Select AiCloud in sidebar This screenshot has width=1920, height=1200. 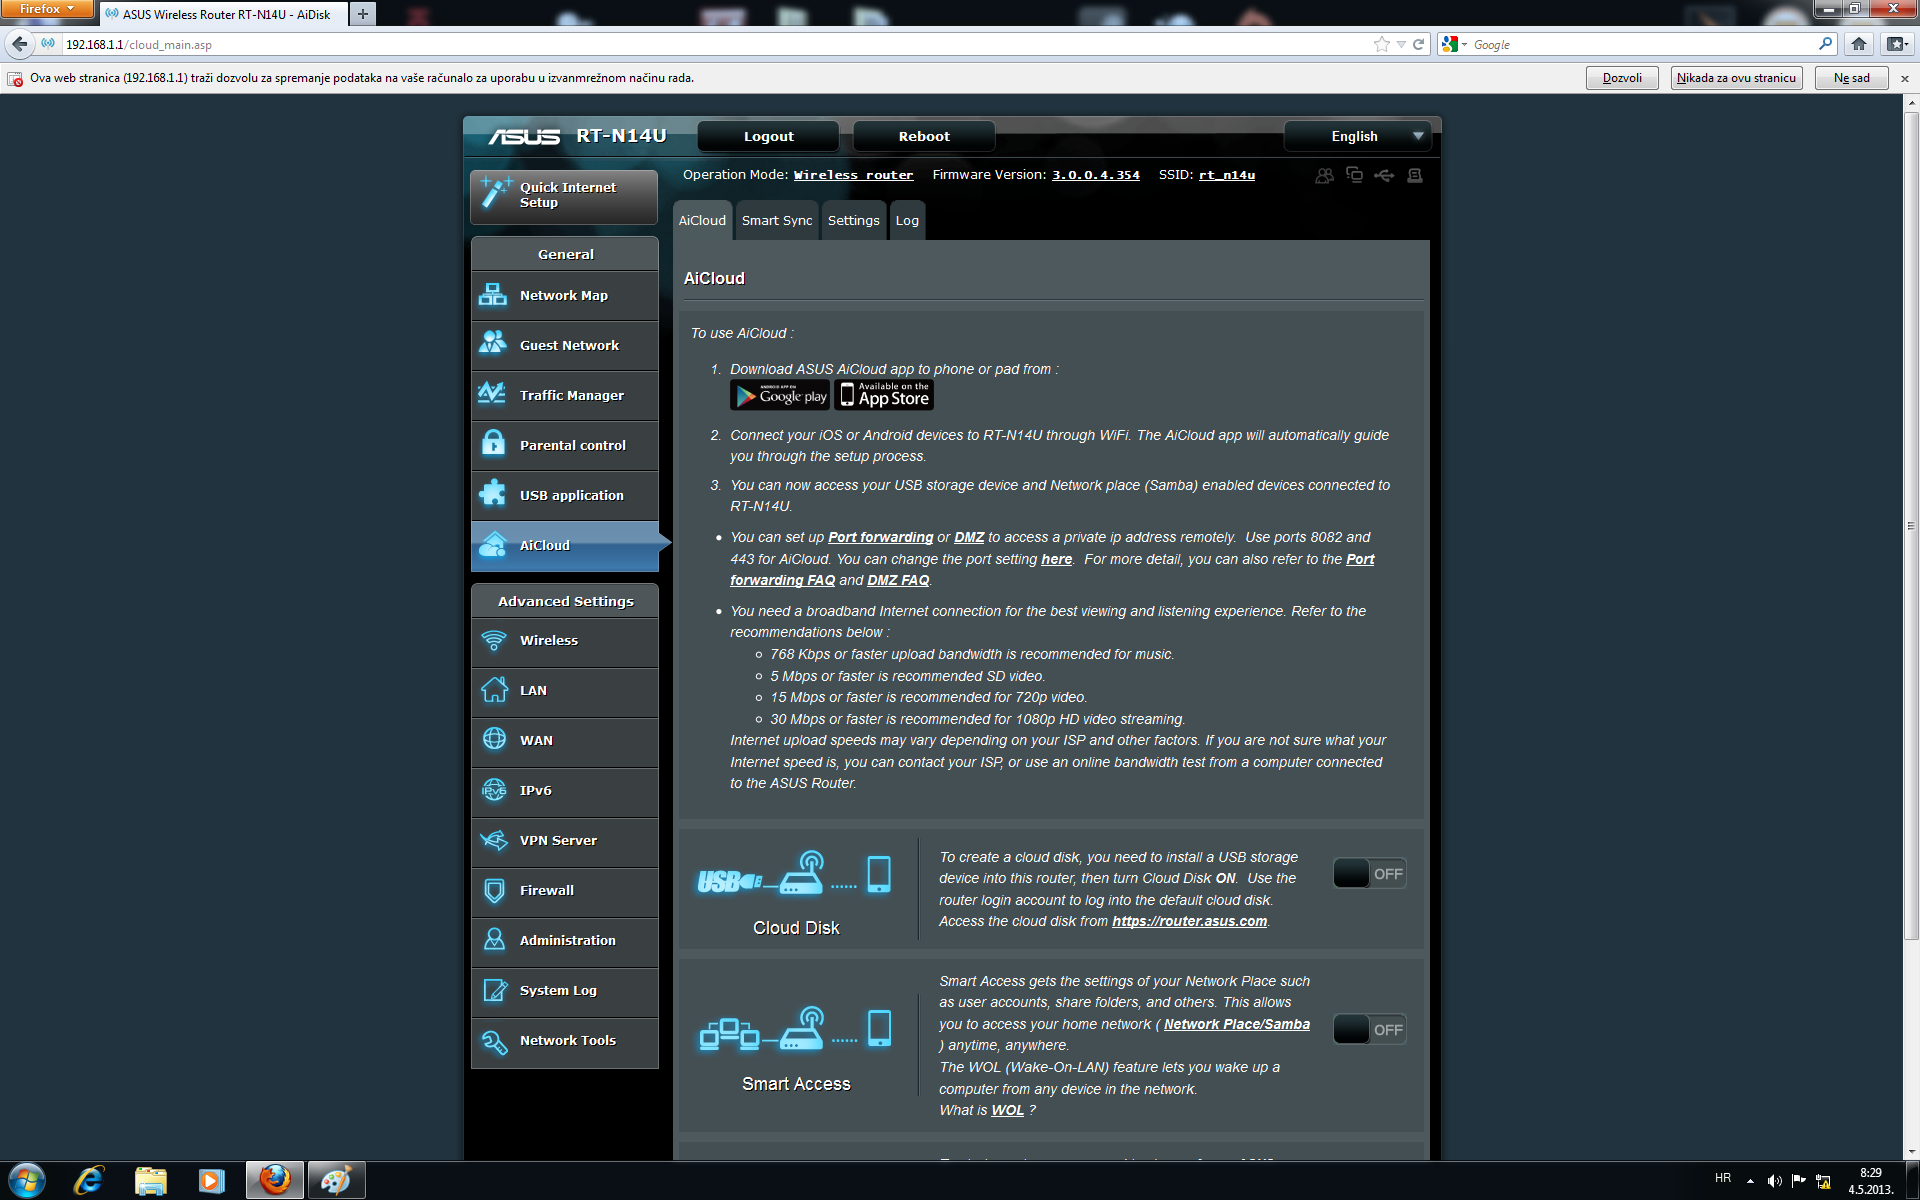tap(564, 546)
